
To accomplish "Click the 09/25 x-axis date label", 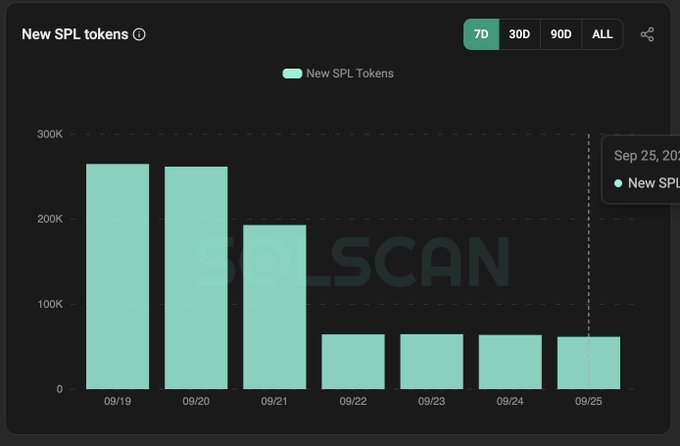I will coord(588,401).
